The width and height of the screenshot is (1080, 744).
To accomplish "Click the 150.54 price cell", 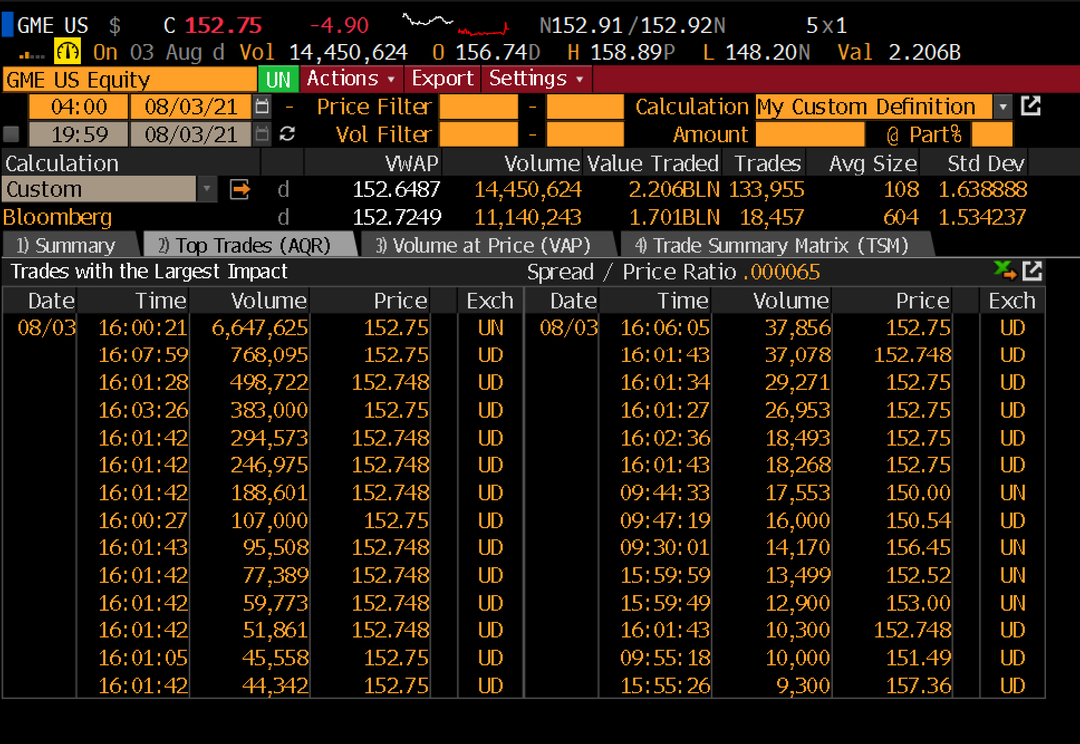I will click(918, 520).
